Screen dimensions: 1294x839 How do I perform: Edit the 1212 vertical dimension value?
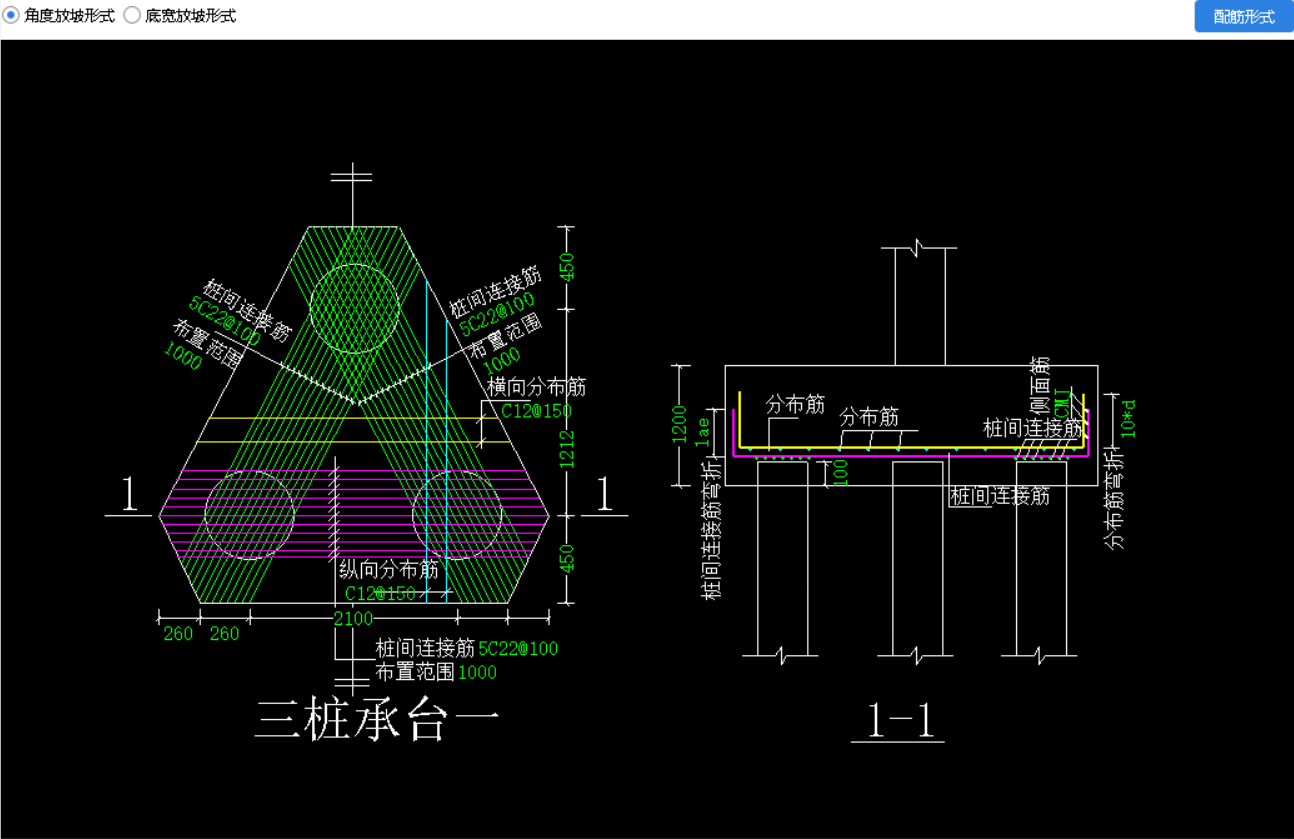(567, 449)
